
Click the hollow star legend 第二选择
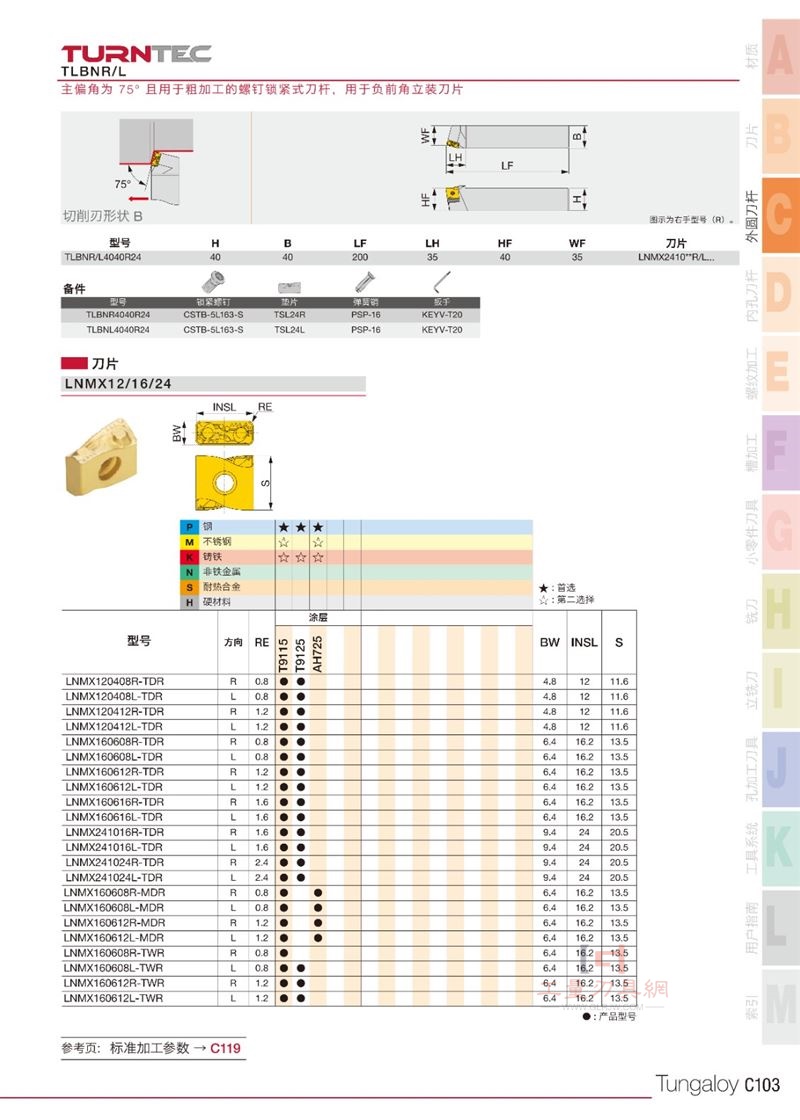(566, 599)
